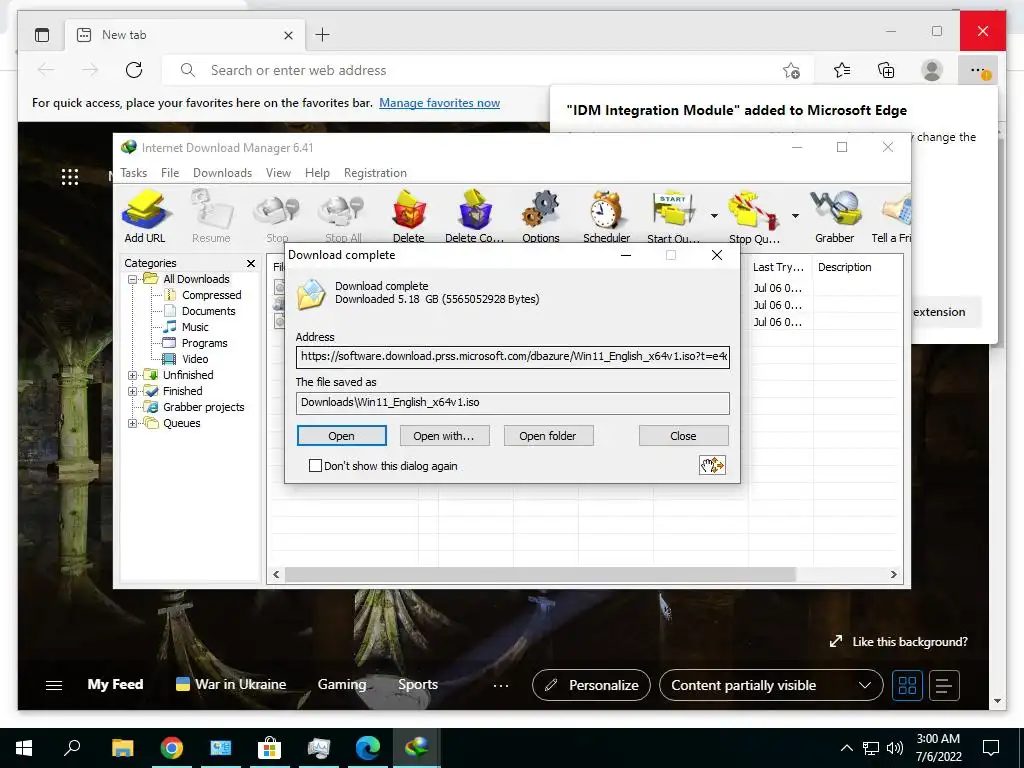Click the Add URL toolbar icon

[x=145, y=216]
